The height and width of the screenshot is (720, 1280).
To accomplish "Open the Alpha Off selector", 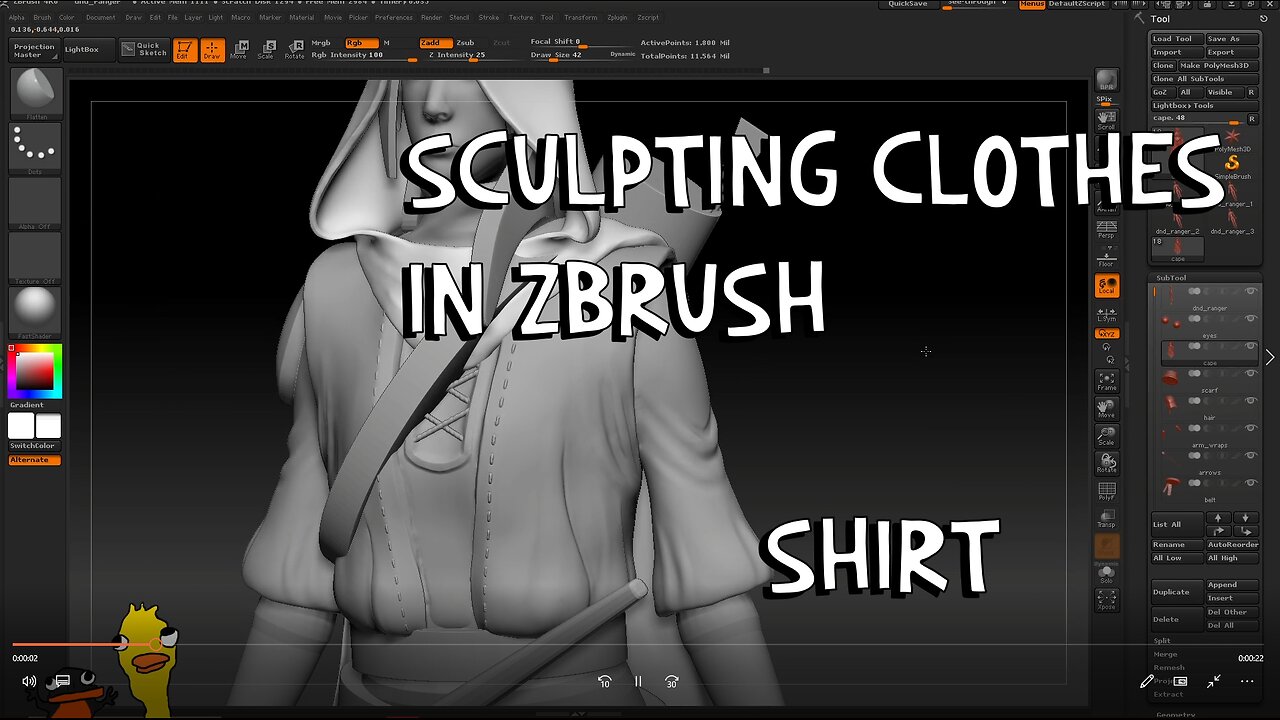I will coord(35,204).
